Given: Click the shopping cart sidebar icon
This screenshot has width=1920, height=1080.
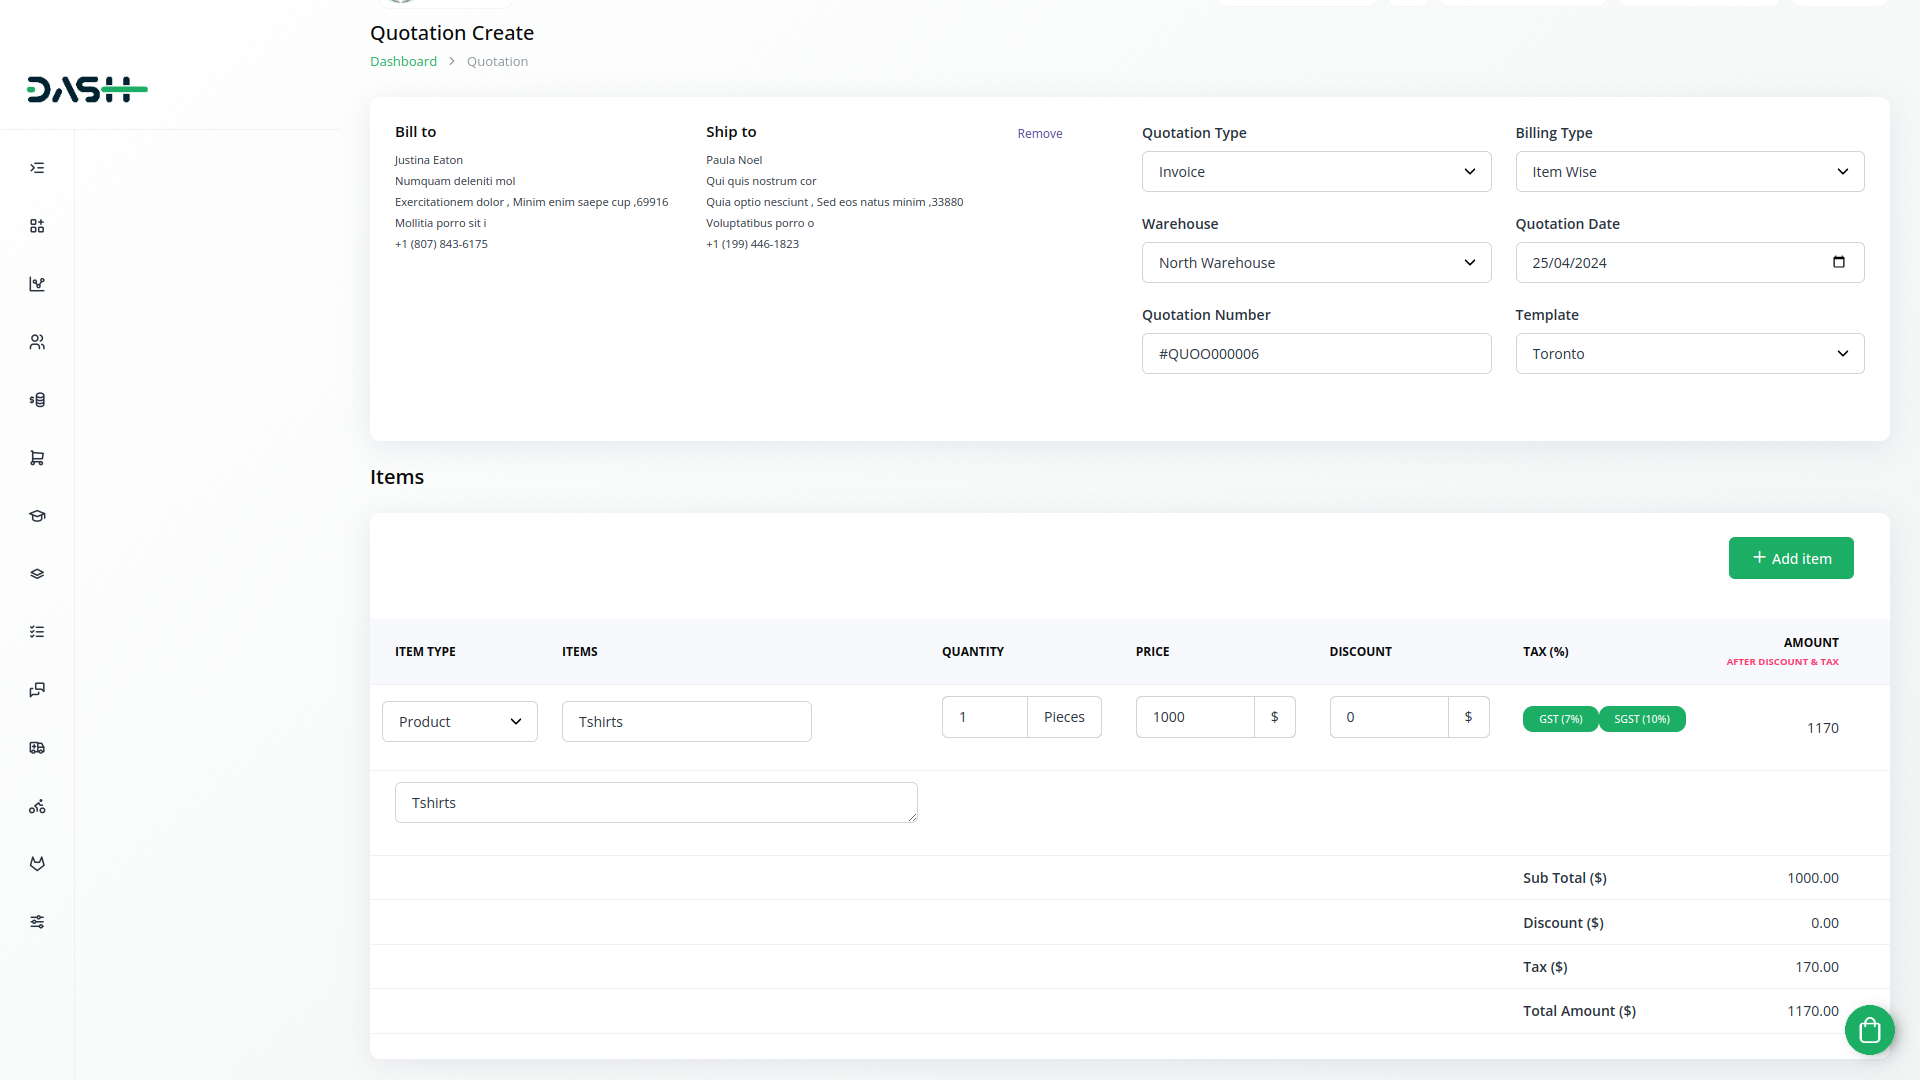Looking at the screenshot, I should pos(37,458).
